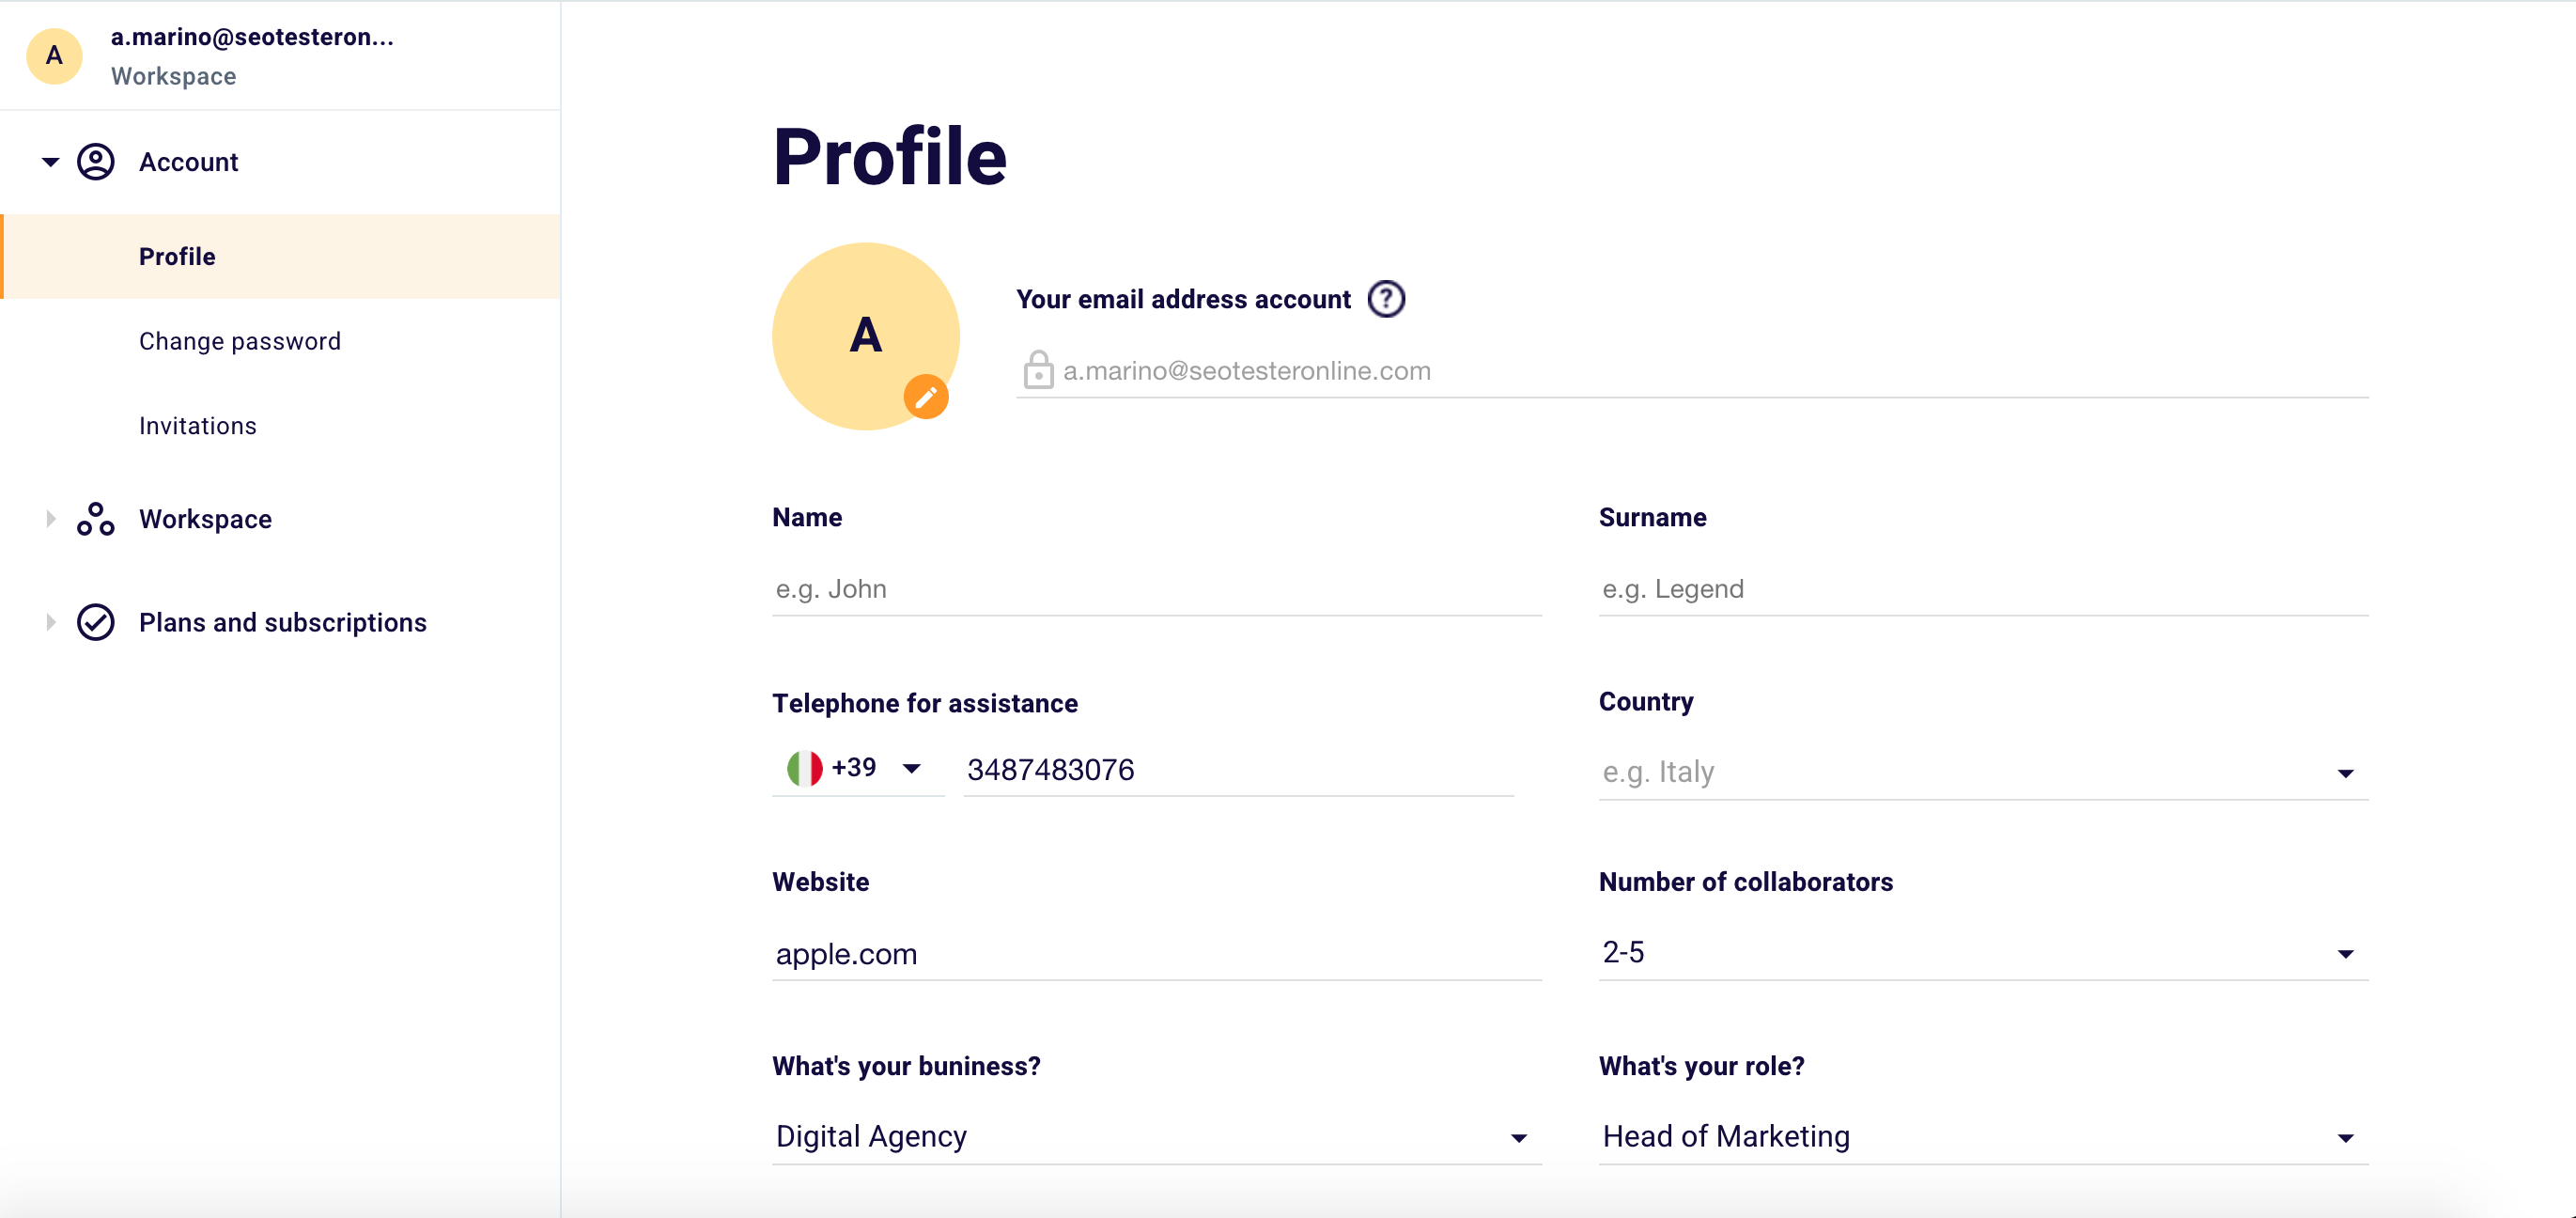Click the orange pencil edit avatar icon

pyautogui.click(x=926, y=397)
